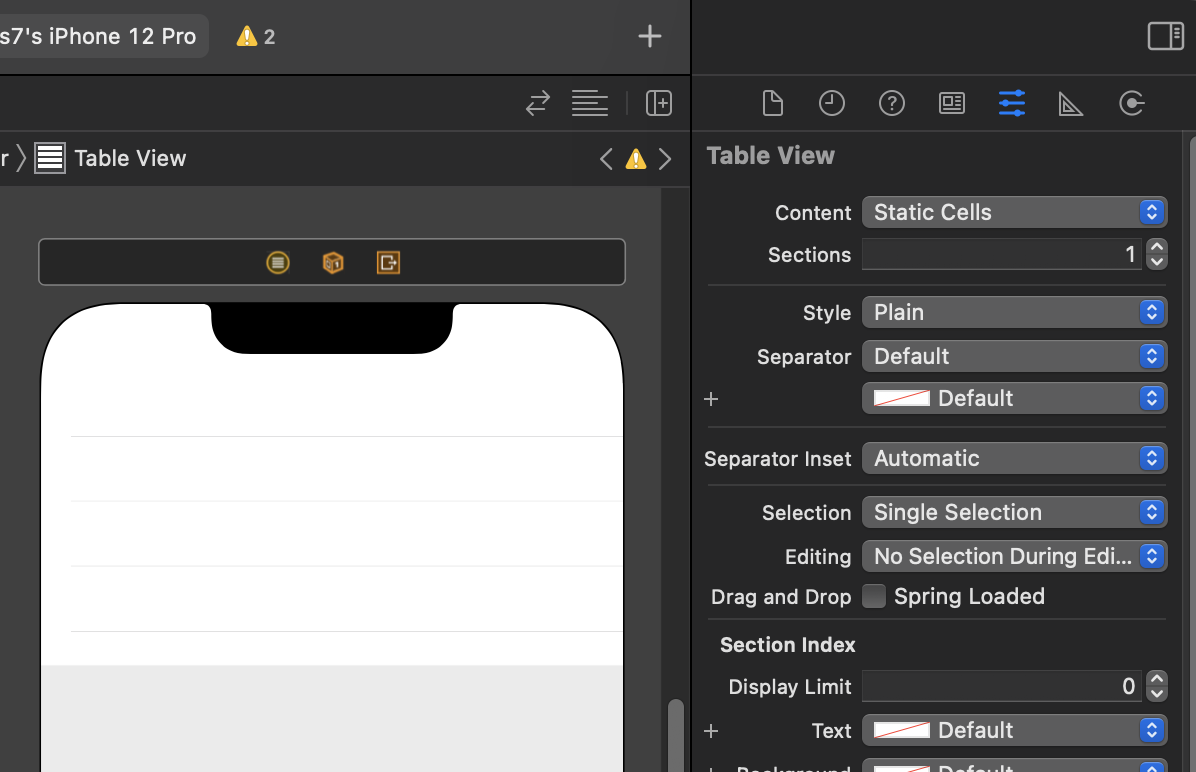The height and width of the screenshot is (772, 1196).
Task: Toggle the inspectors panel visibility
Action: [1165, 36]
